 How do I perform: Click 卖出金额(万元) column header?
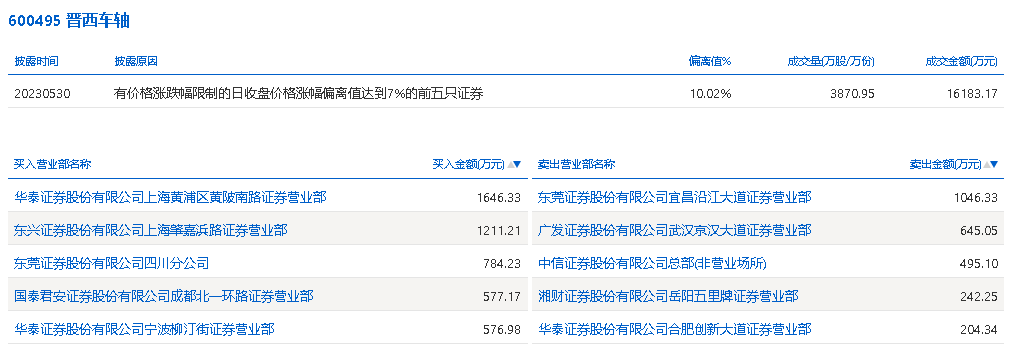tap(946, 165)
